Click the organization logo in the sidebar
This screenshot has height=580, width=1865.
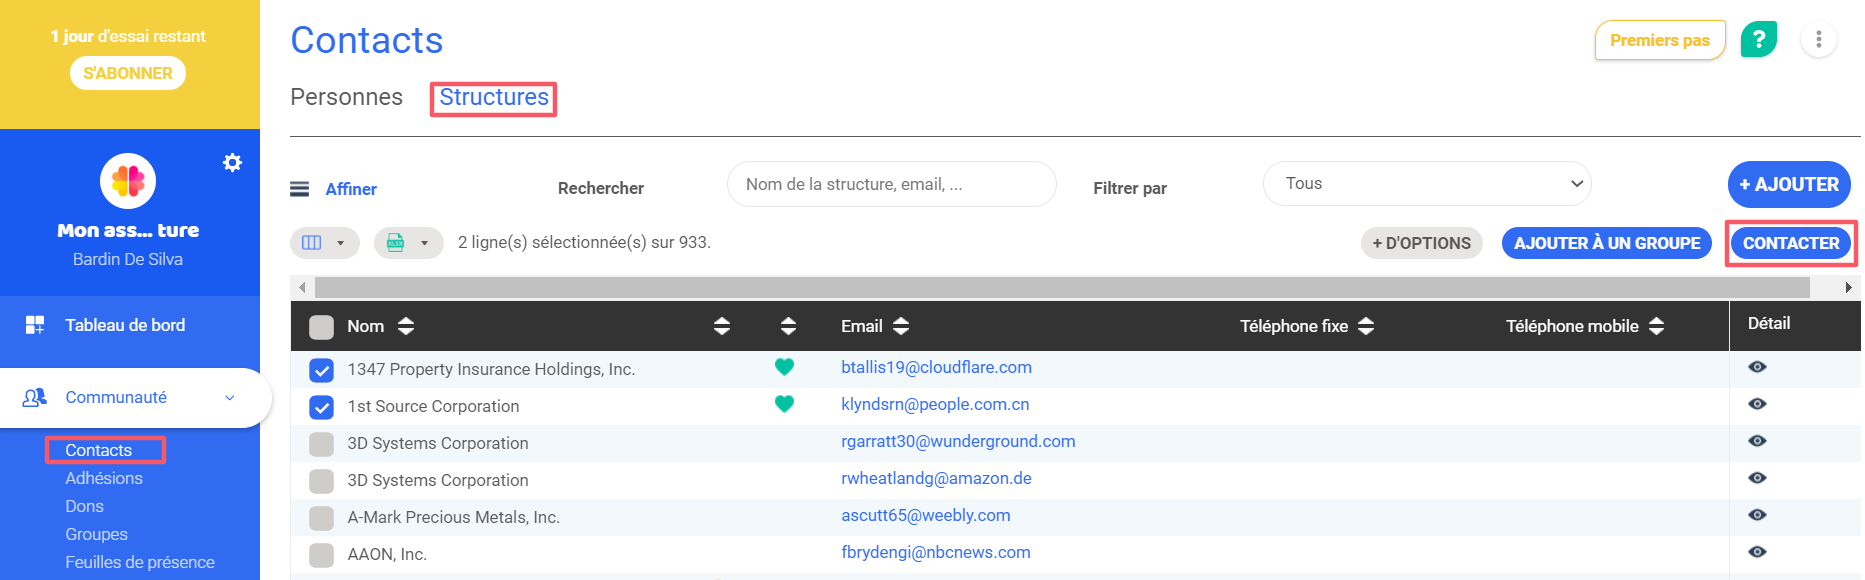tap(128, 181)
